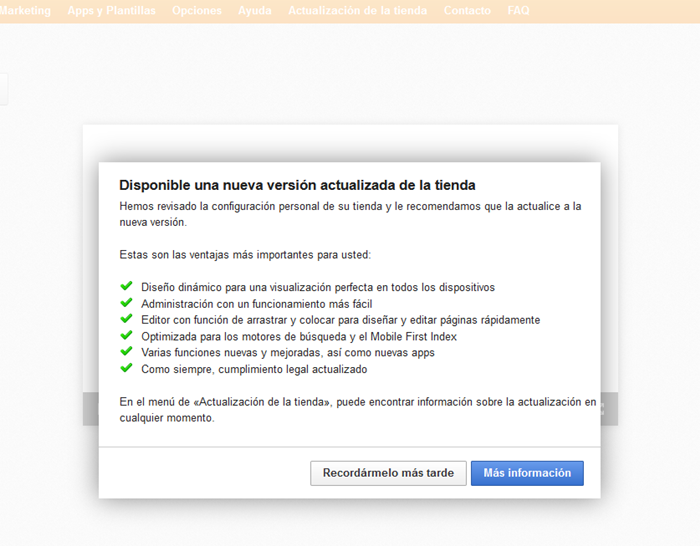Click green checkmark beside 'Diseño dinámico'
Screen dimensions: 700x546
click(x=126, y=285)
